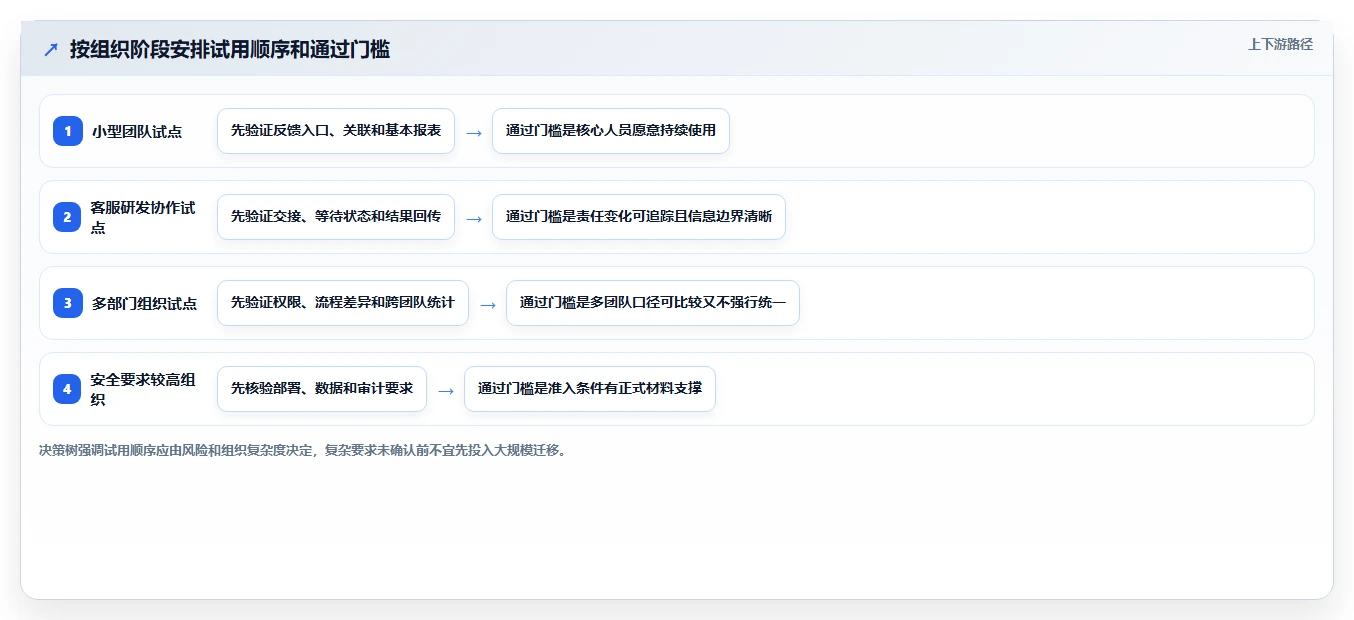Click the step 4 number badge
Image resolution: width=1354 pixels, height=620 pixels.
[x=68, y=389]
